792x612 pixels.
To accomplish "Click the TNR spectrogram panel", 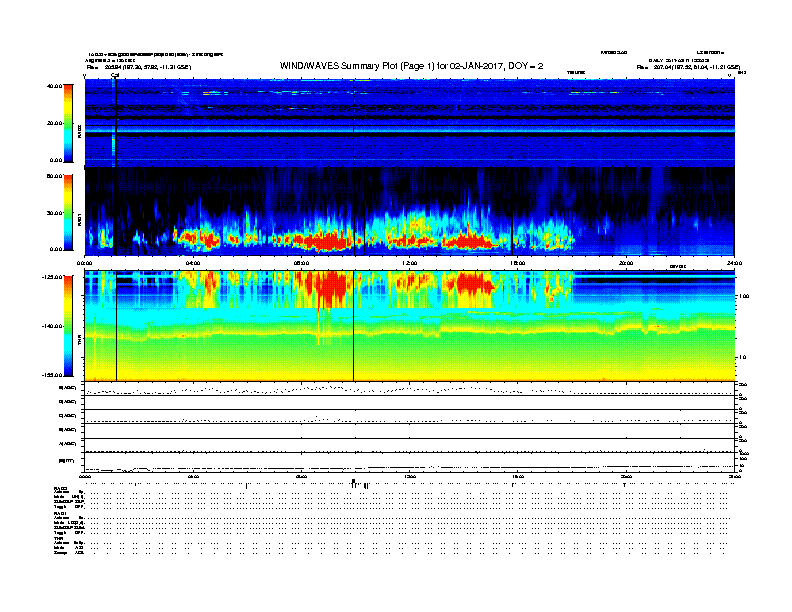I will [x=409, y=326].
